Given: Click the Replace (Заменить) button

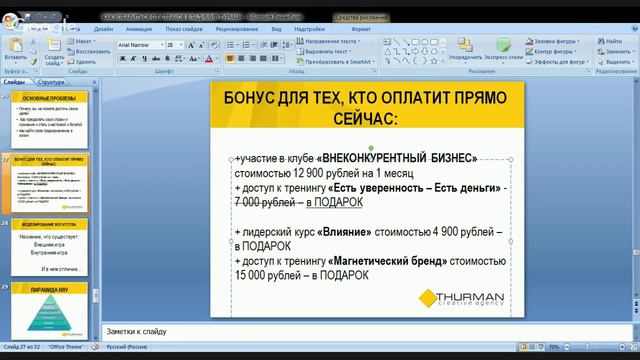Looking at the screenshot, I should (616, 51).
